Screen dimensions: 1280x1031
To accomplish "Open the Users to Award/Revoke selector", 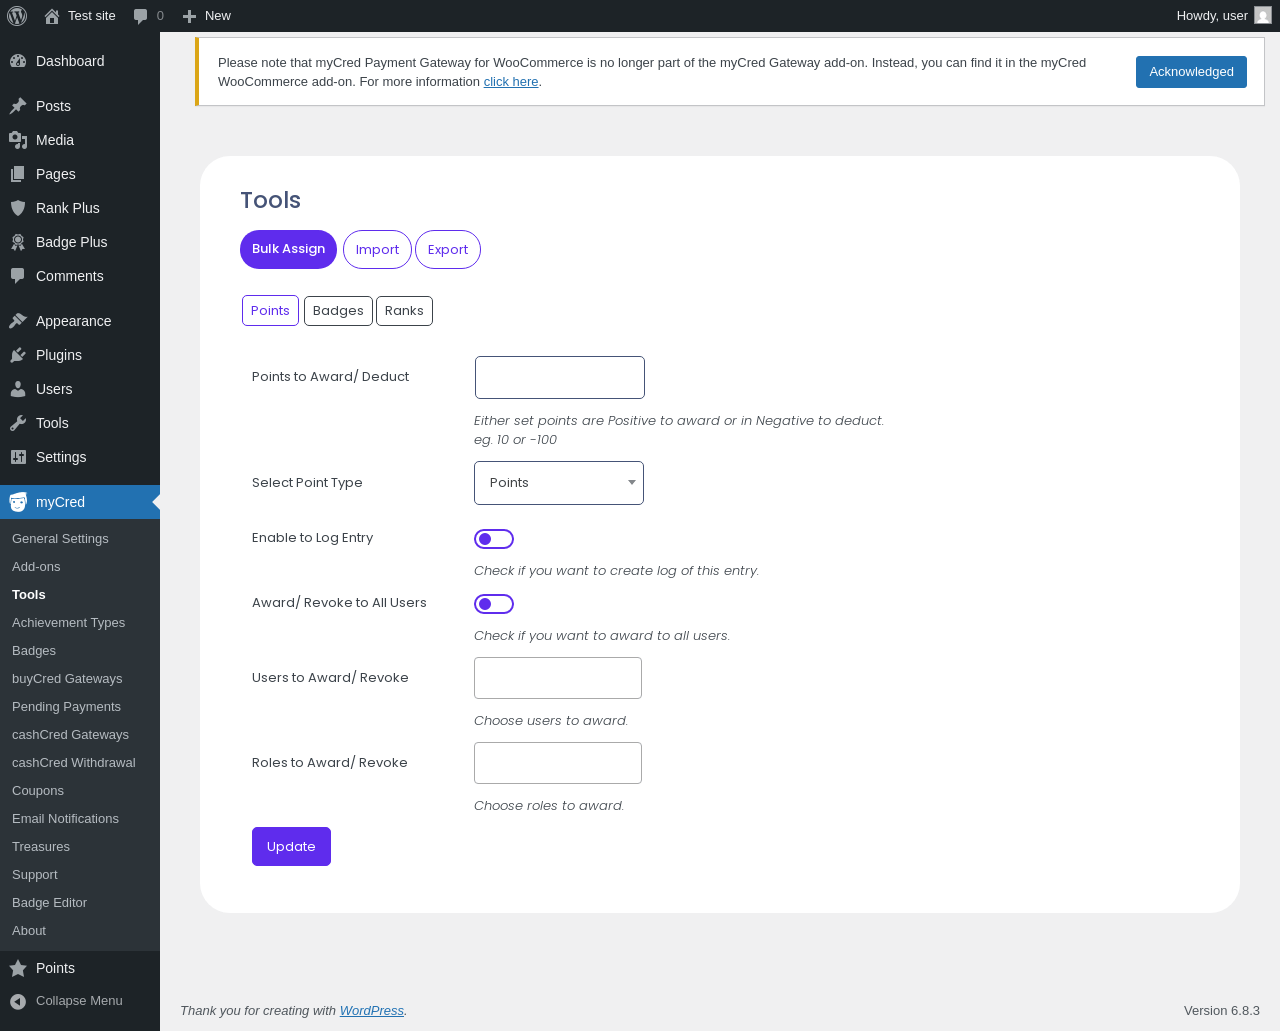I will [x=558, y=678].
